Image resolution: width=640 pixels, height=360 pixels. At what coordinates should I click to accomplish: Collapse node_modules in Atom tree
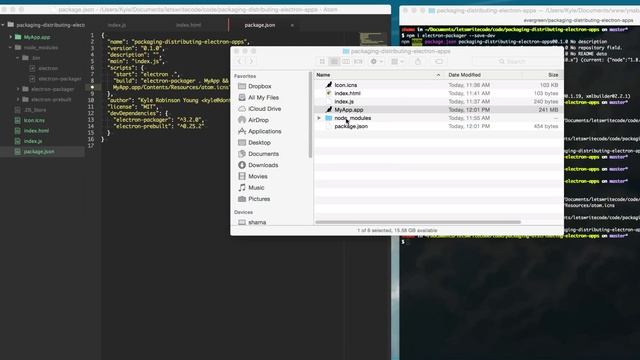[x=11, y=47]
